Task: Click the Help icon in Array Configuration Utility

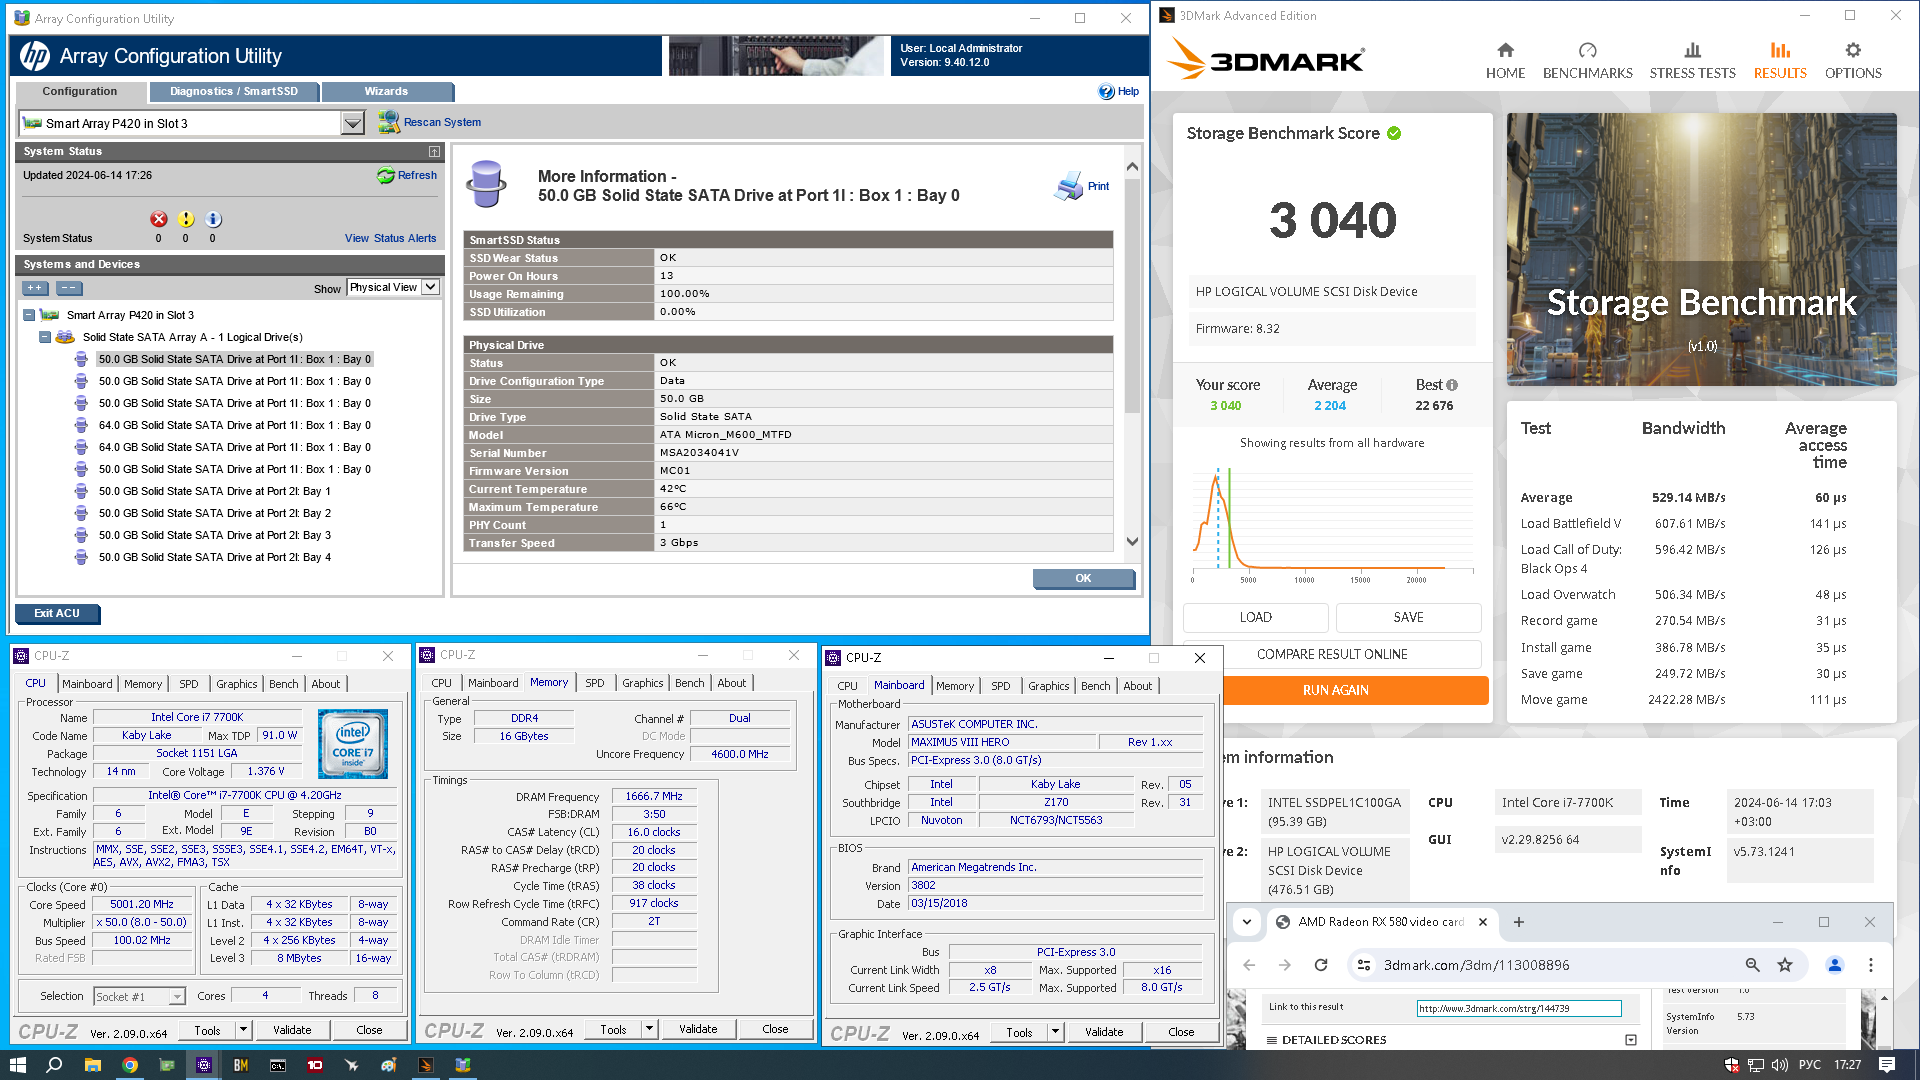Action: click(1106, 91)
